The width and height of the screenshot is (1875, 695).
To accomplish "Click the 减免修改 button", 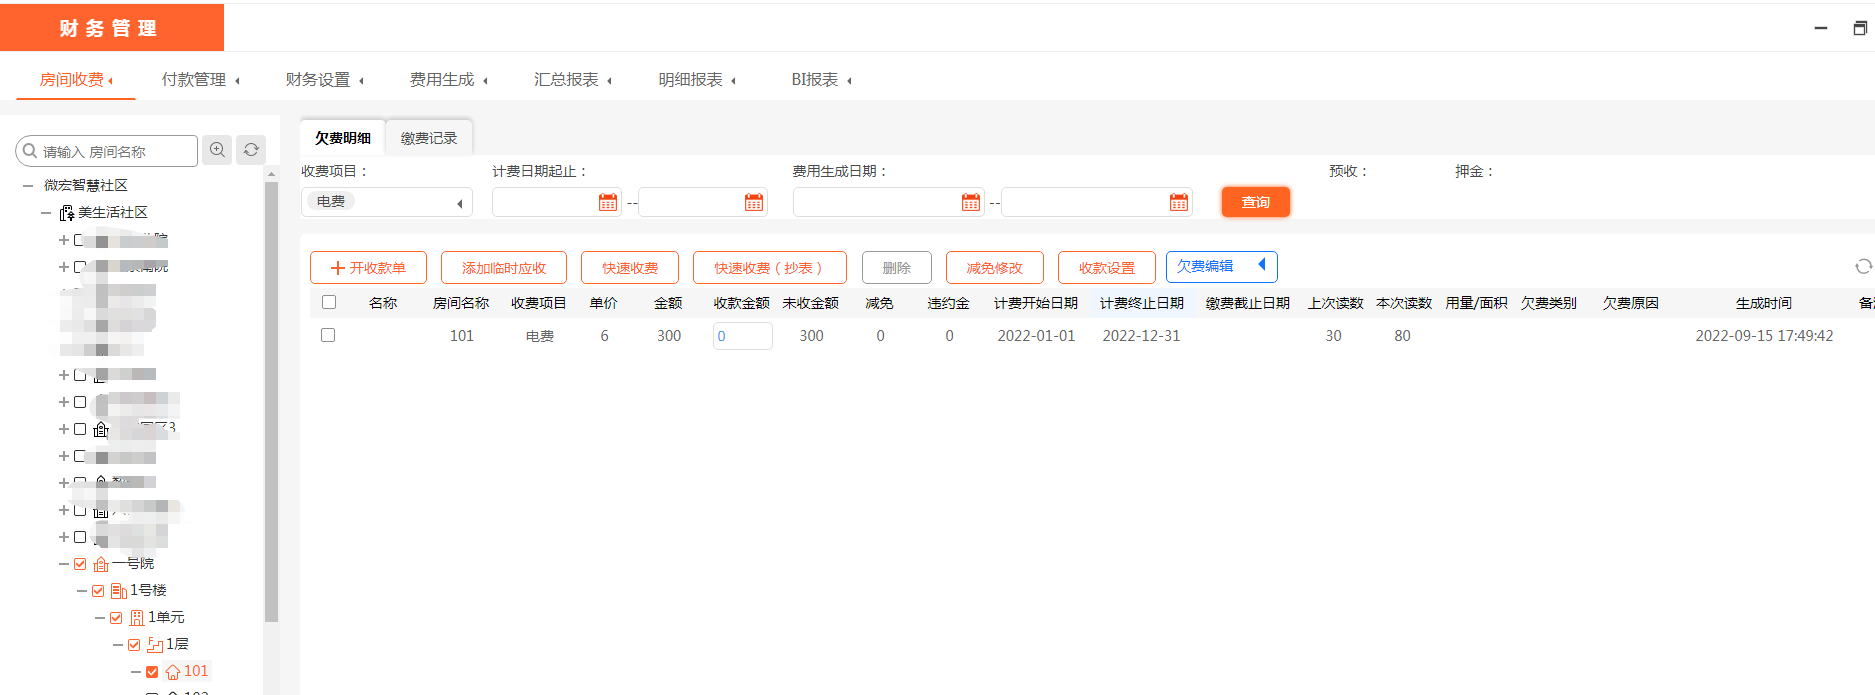I will pyautogui.click(x=995, y=268).
